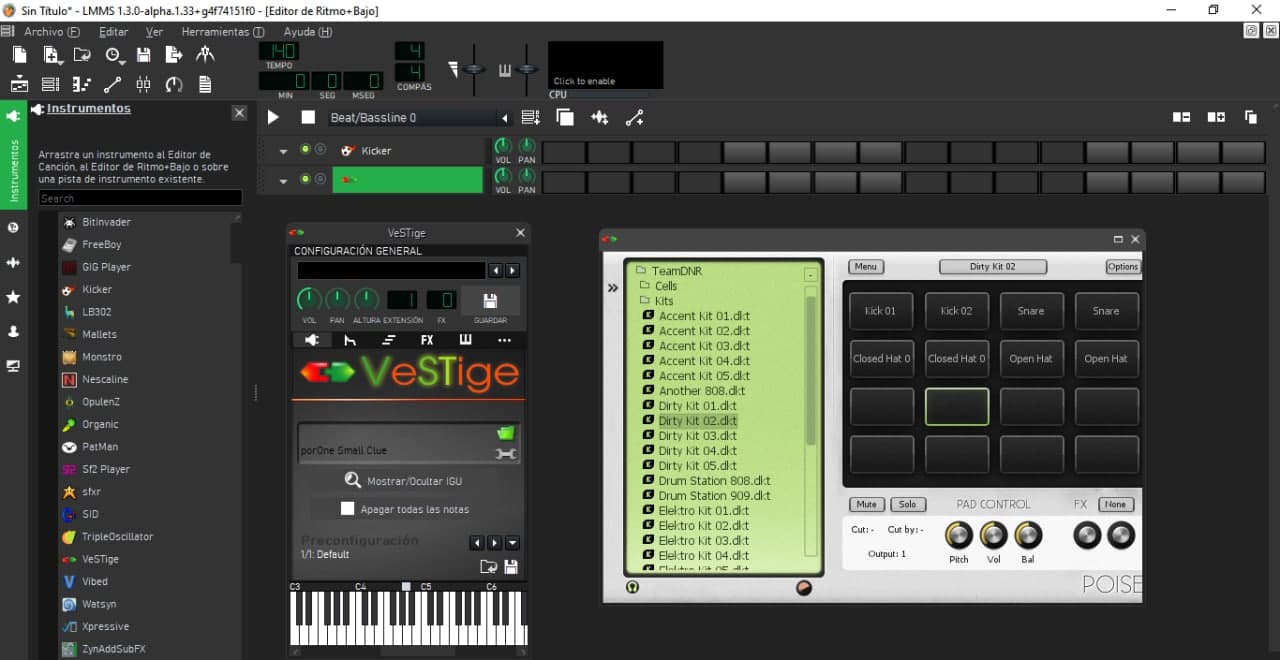Click the Poise Menu button
The width and height of the screenshot is (1280, 660).
(866, 267)
